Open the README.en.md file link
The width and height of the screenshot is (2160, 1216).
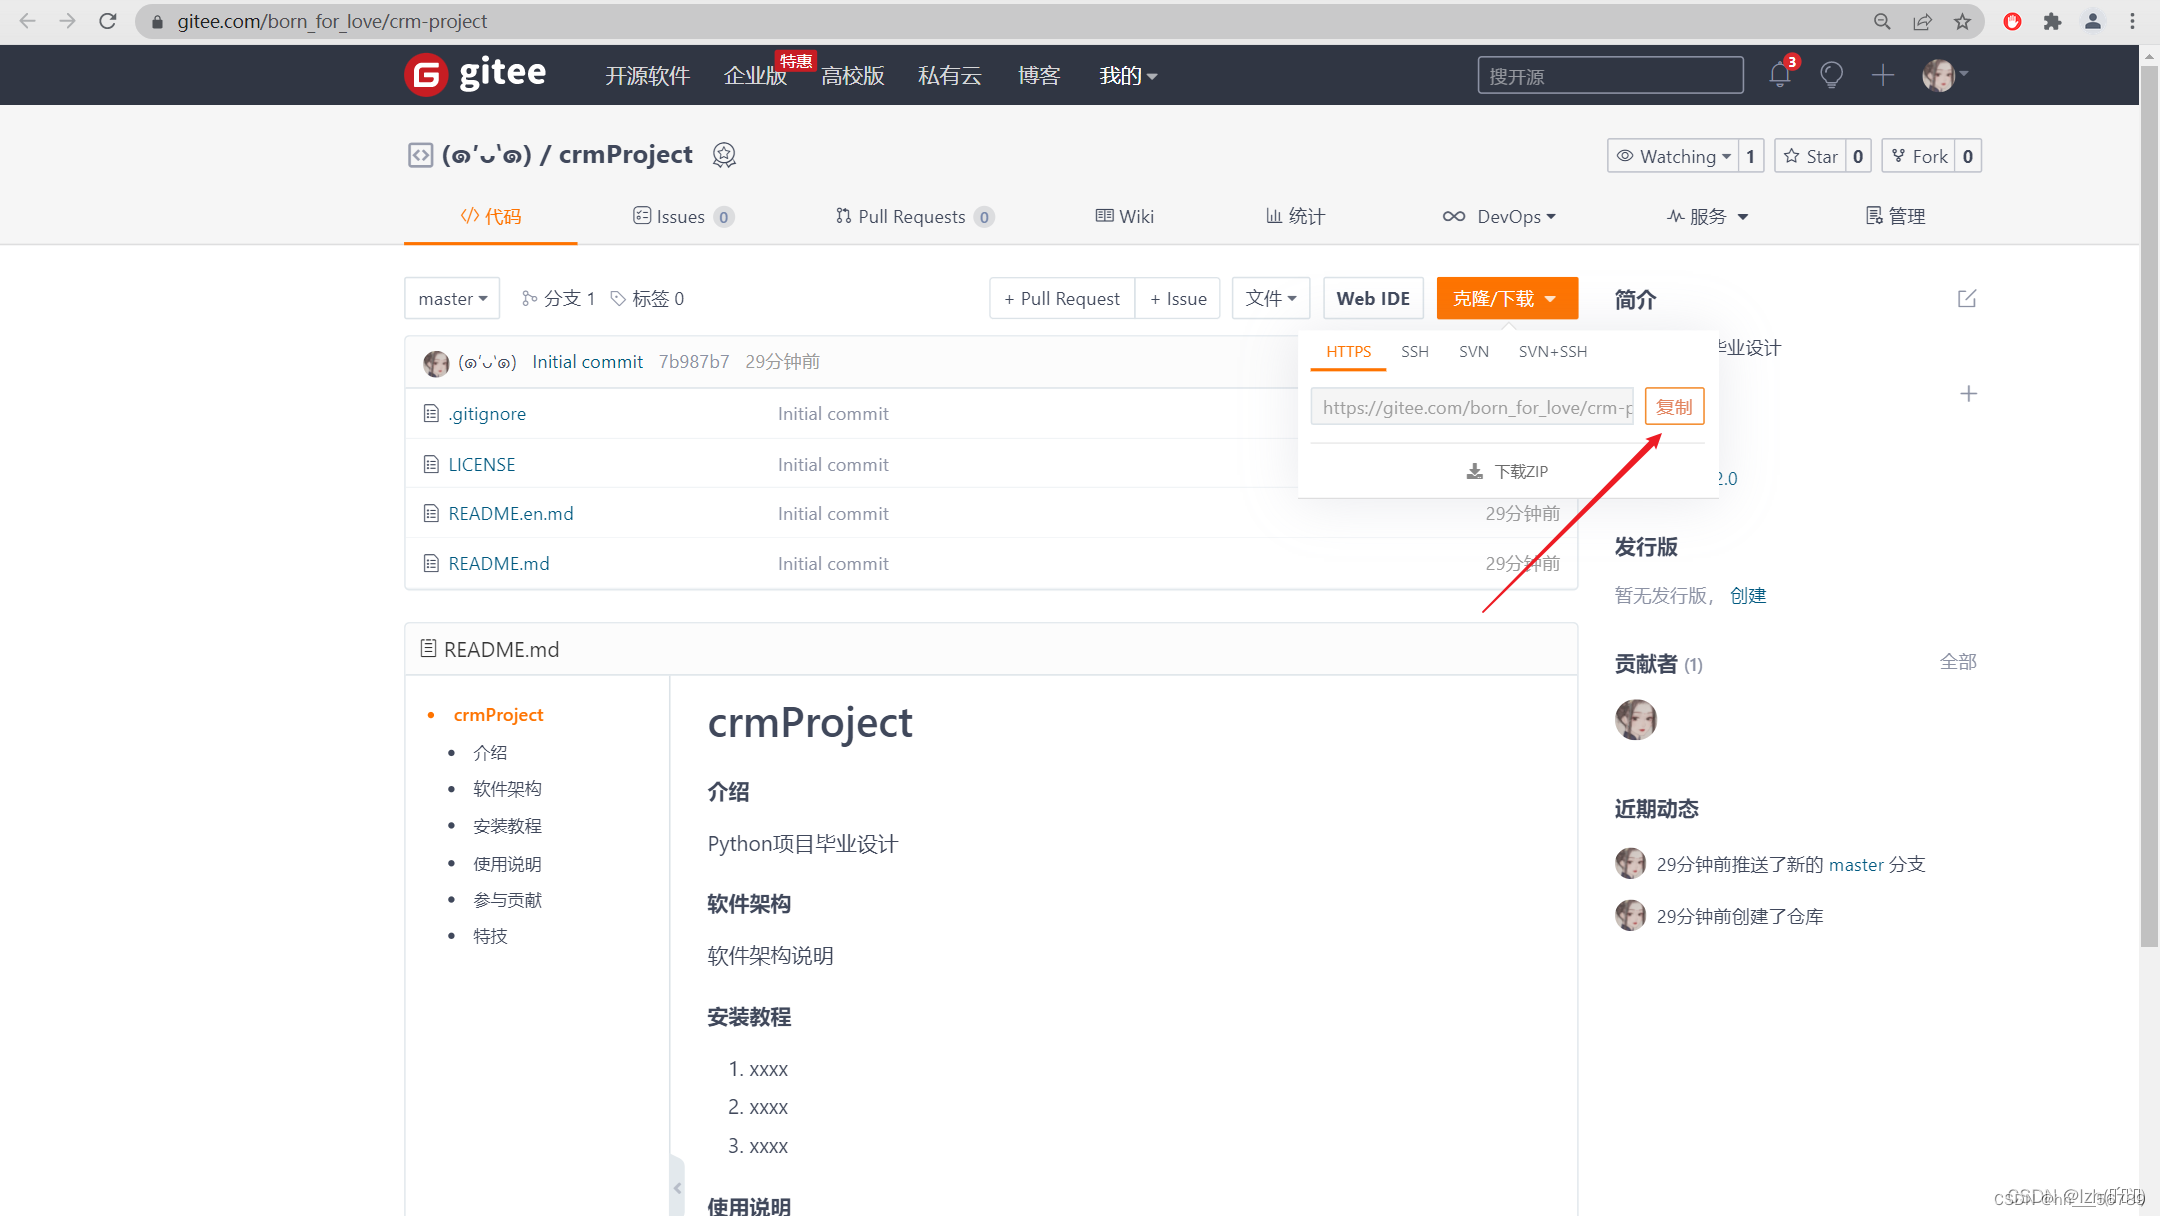click(510, 514)
